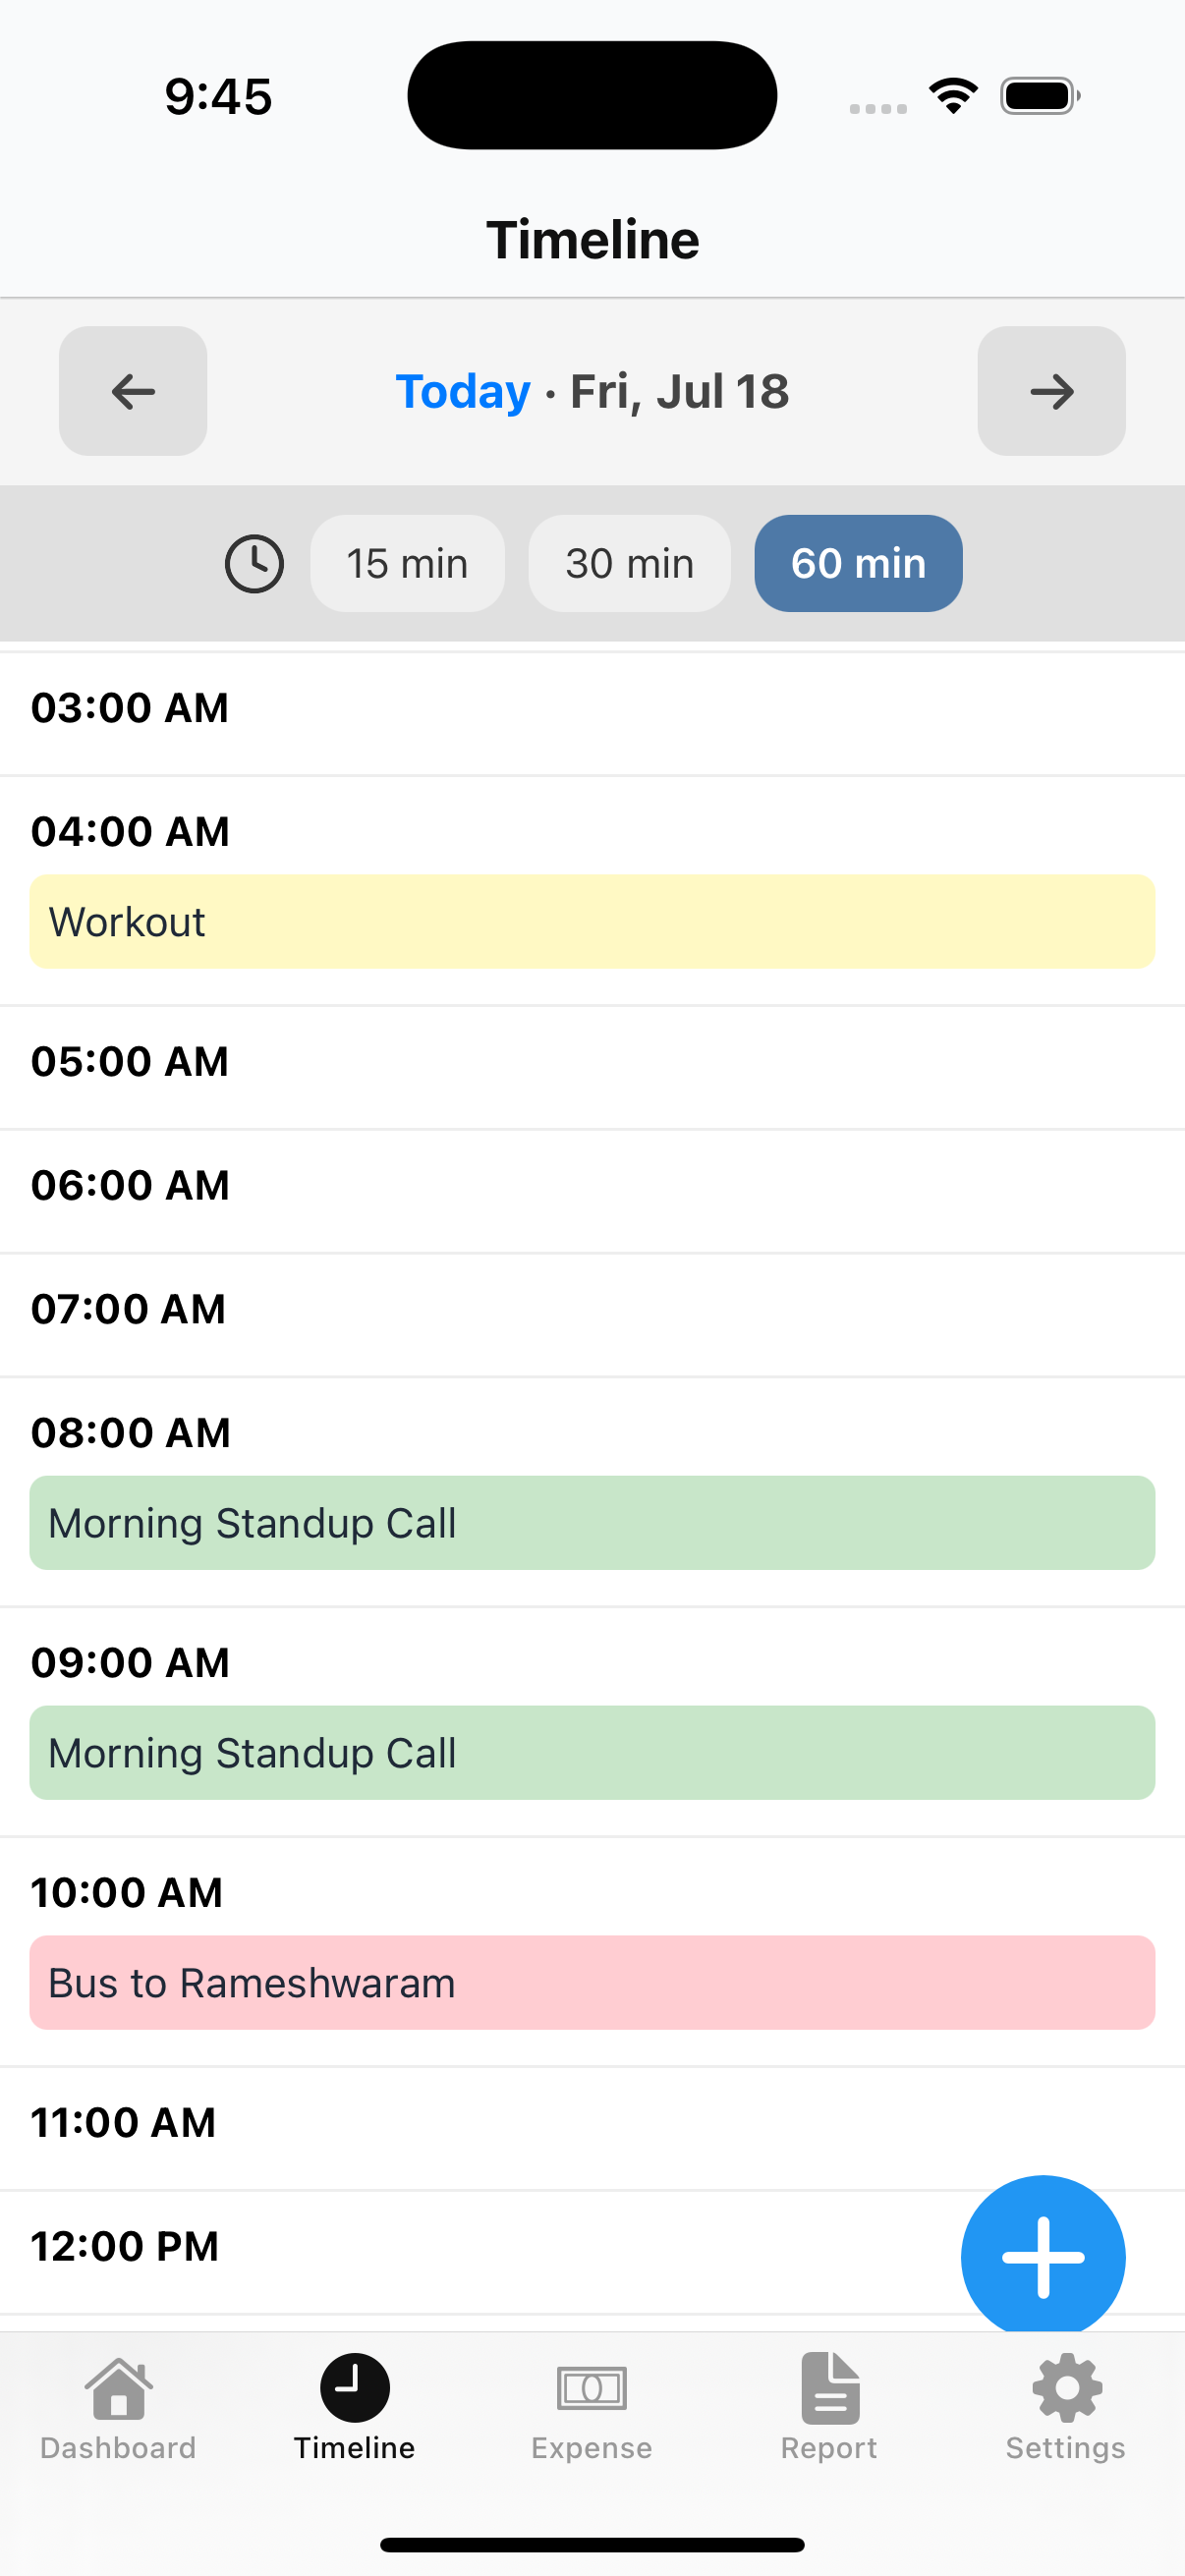Go to previous day with left arrow
Viewport: 1185px width, 2576px height.
point(133,391)
